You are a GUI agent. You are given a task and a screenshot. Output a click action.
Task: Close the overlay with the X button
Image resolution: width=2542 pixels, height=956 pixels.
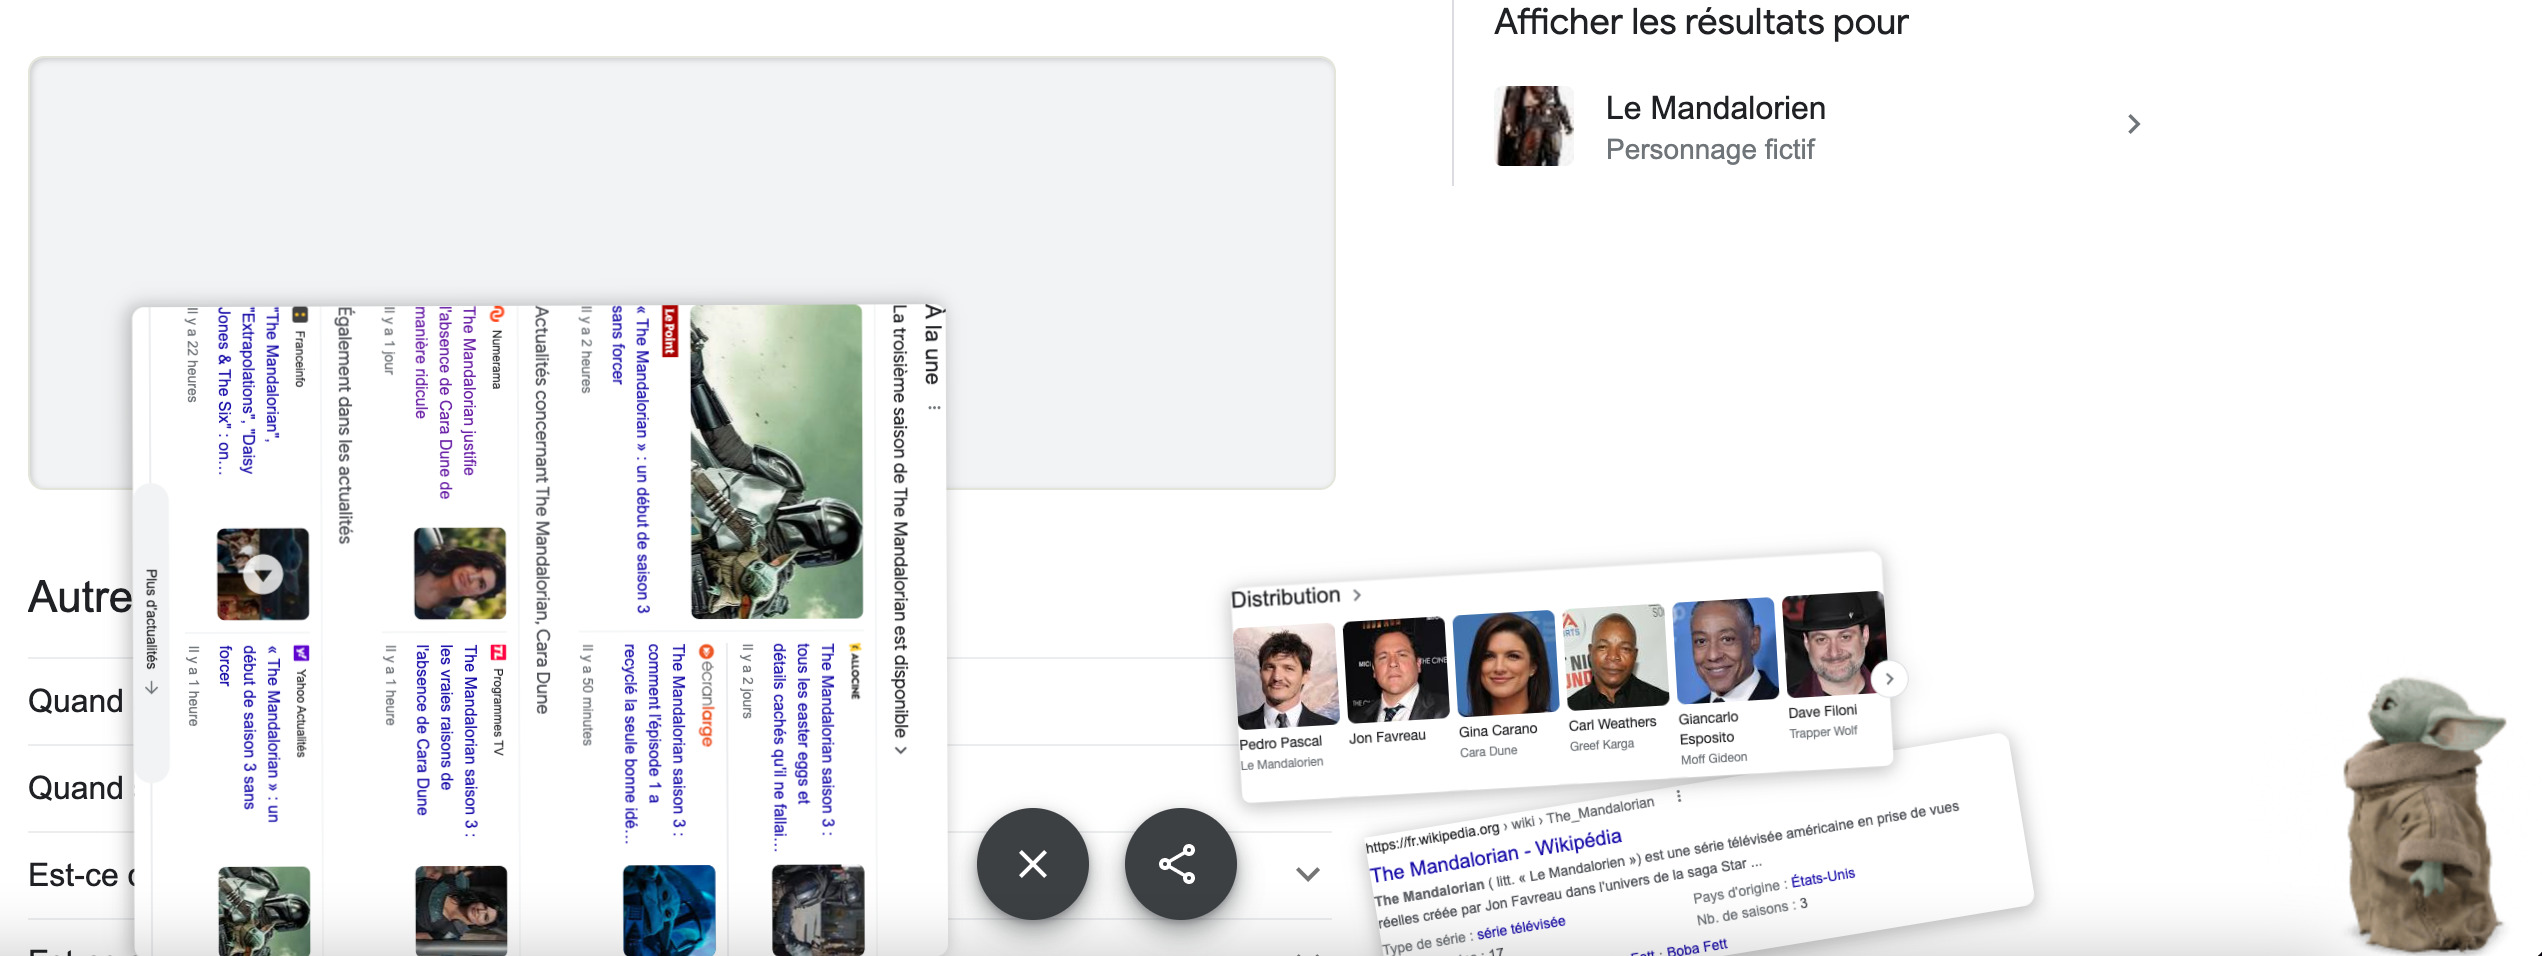[x=1032, y=864]
